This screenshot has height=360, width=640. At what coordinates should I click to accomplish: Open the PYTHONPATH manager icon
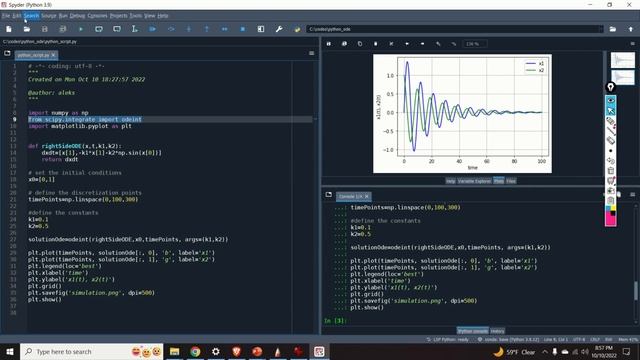[297, 29]
